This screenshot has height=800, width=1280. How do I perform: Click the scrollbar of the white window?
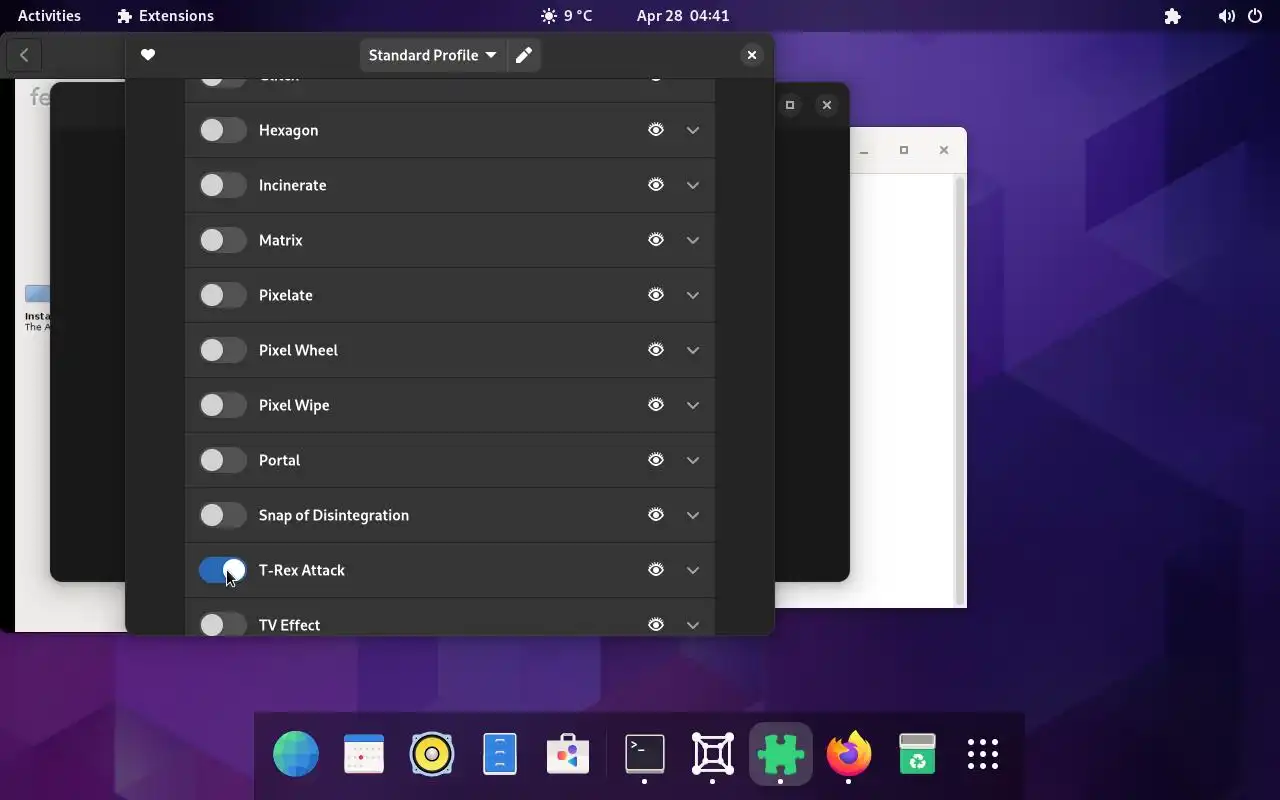(x=960, y=390)
